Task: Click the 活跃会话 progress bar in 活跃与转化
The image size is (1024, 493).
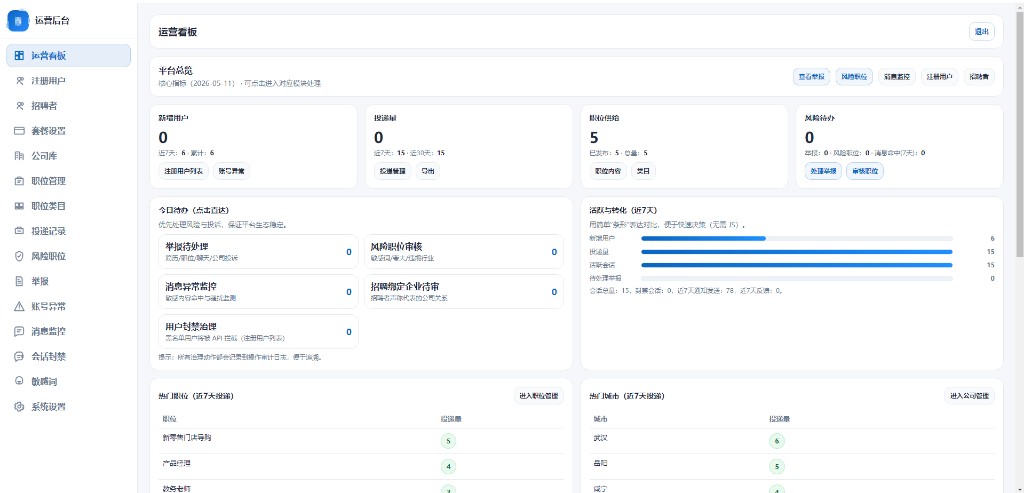Action: pyautogui.click(x=797, y=265)
